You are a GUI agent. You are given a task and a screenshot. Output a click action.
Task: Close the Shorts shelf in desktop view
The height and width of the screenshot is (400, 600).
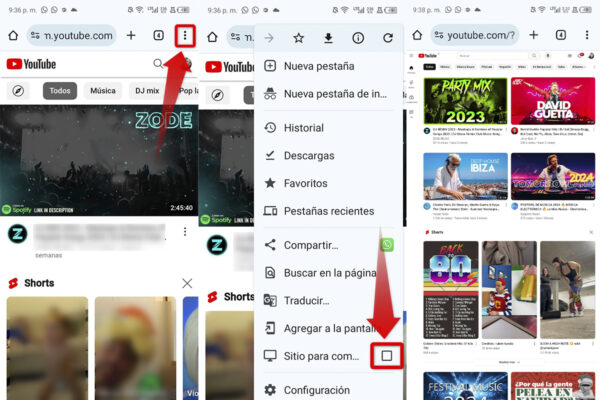[591, 232]
